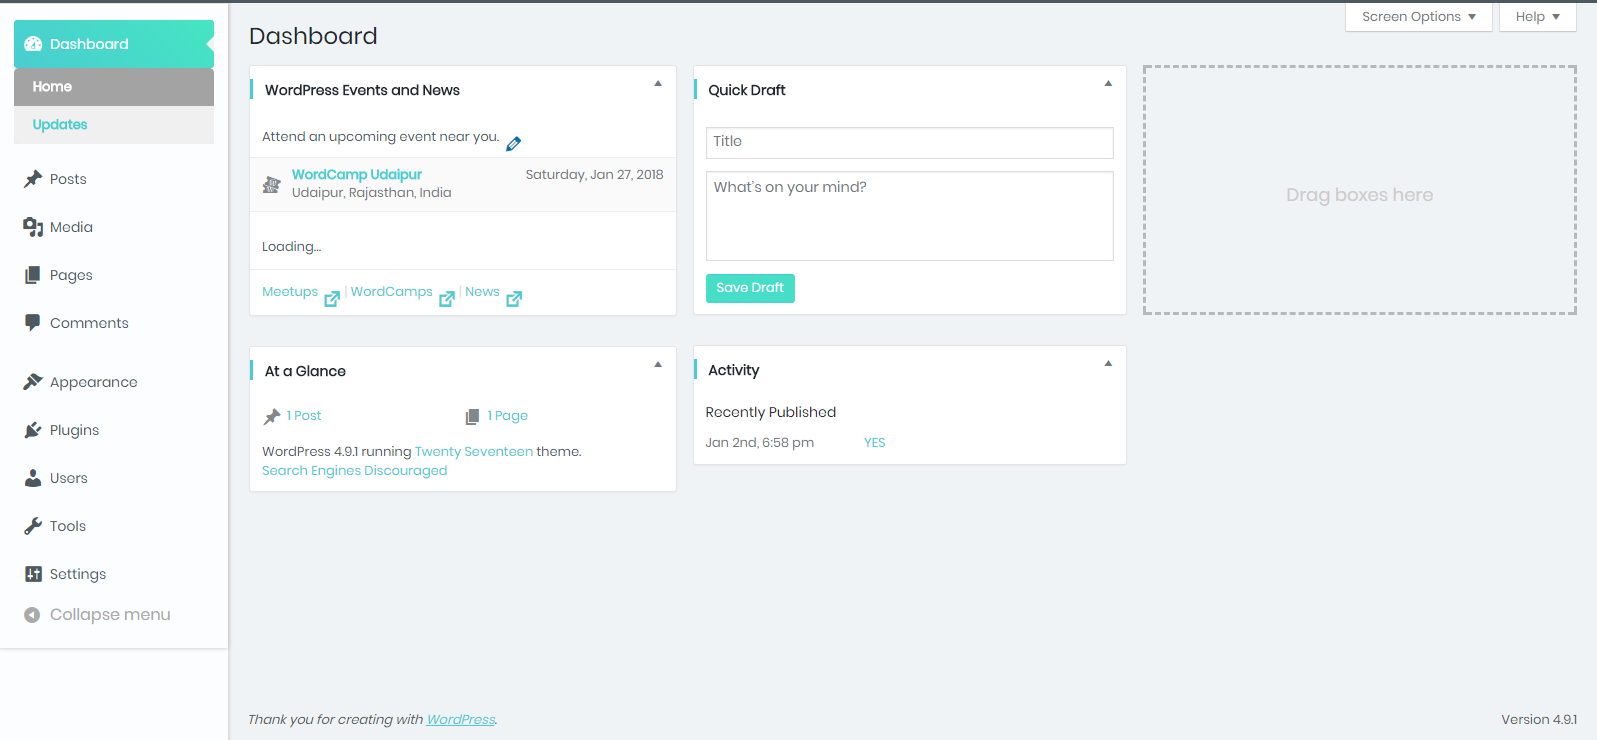Open the 1 Post link
Viewport: 1597px width, 740px height.
coord(304,416)
